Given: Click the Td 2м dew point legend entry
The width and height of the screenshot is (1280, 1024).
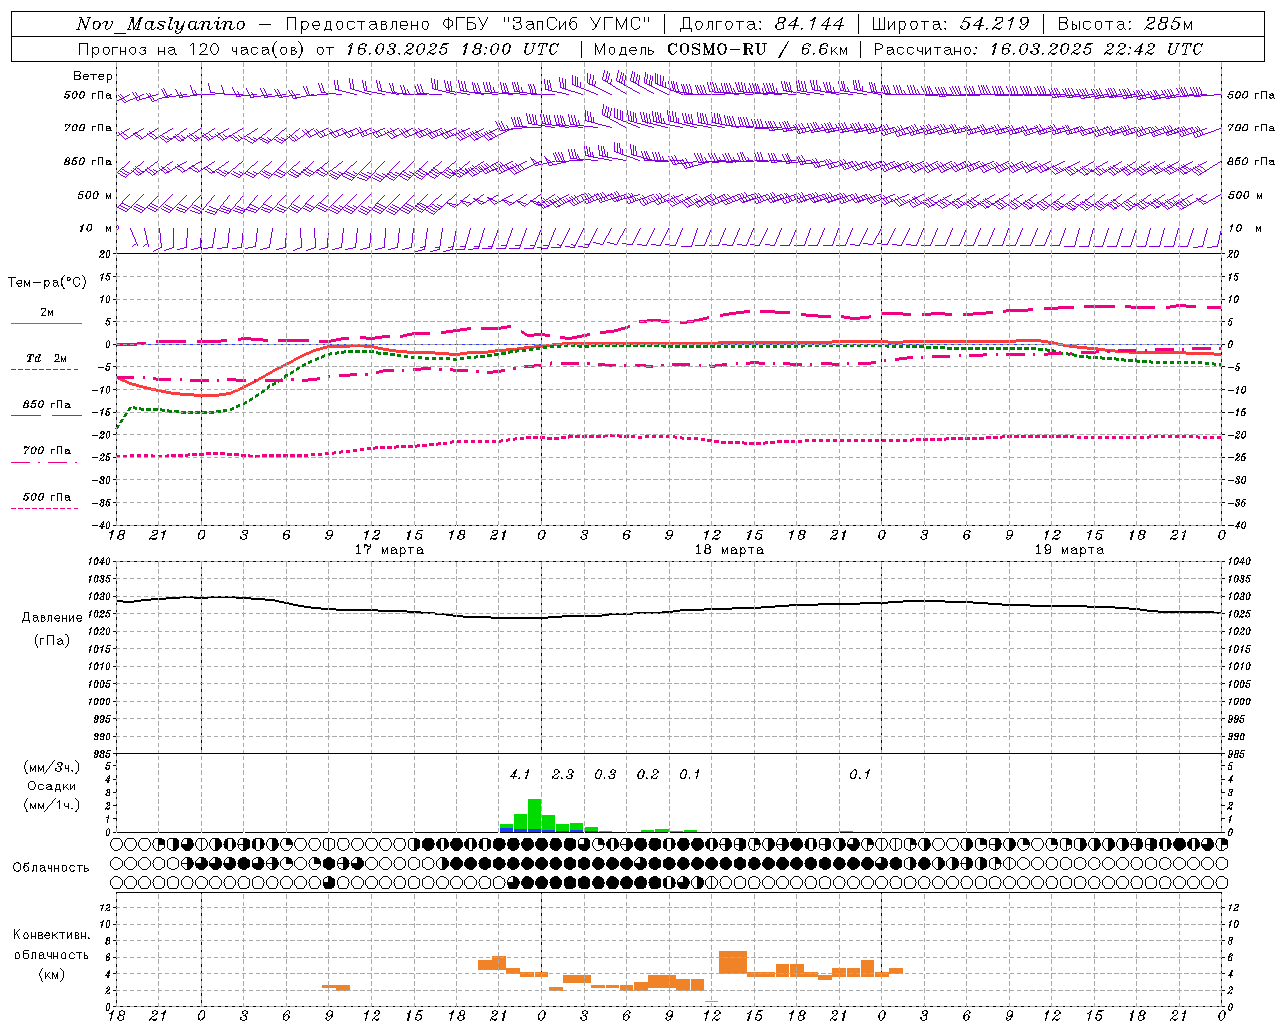Looking at the screenshot, I should click(x=46, y=358).
